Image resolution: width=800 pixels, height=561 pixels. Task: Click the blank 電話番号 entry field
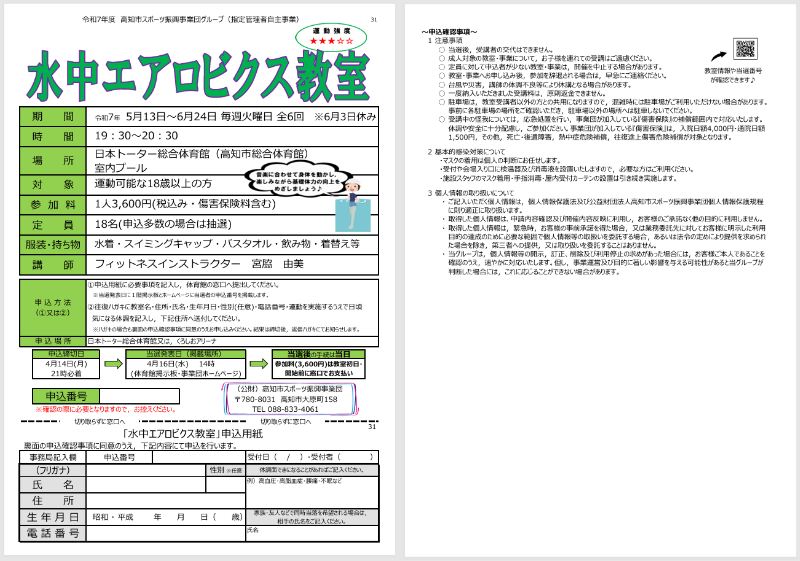166,533
